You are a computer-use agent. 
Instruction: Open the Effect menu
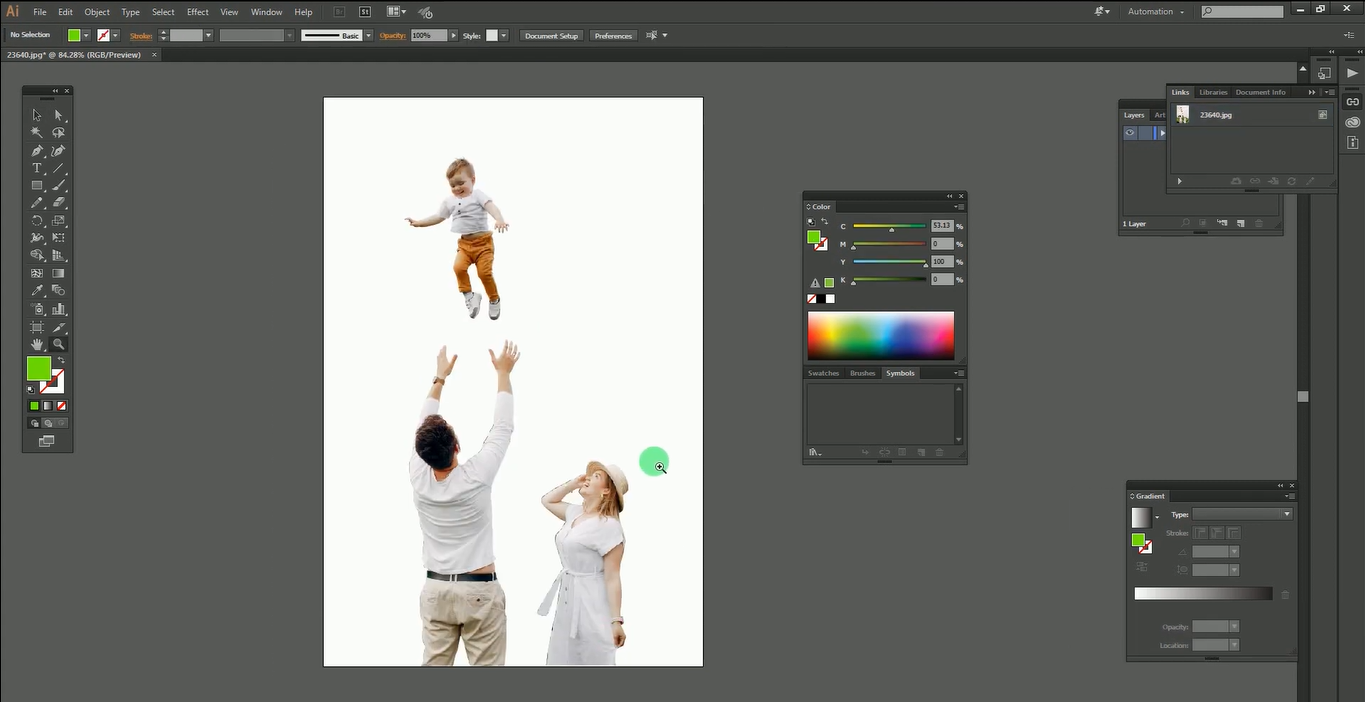(x=197, y=12)
